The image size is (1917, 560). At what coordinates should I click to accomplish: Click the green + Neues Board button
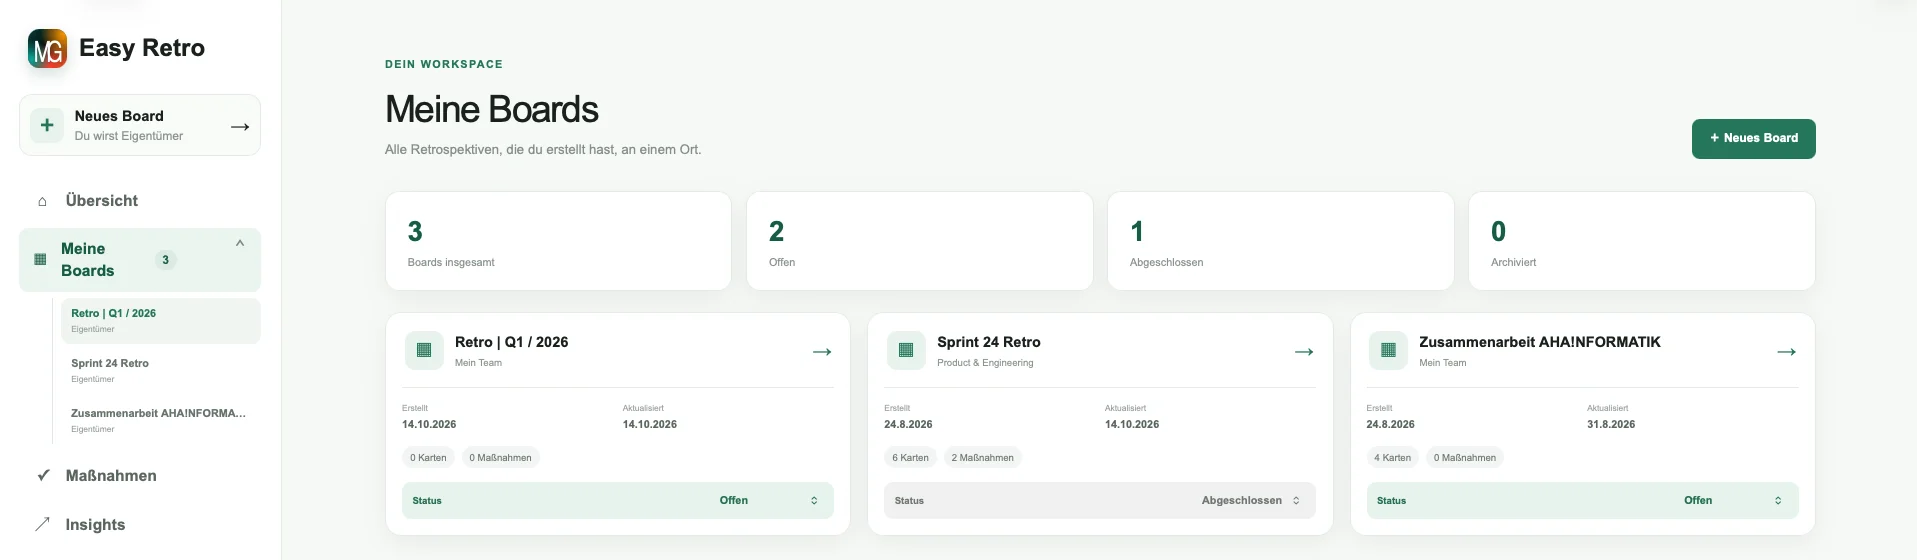point(1753,139)
